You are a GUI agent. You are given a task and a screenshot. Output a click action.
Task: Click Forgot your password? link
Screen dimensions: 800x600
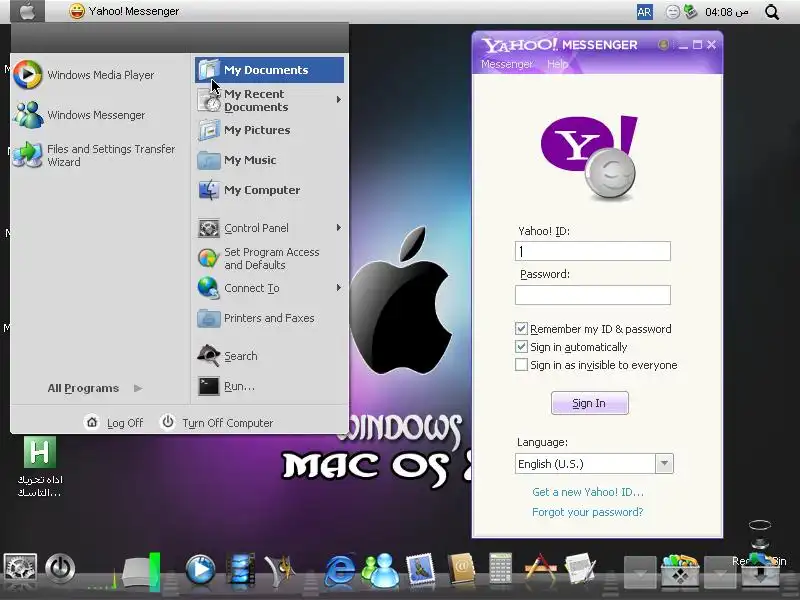[x=587, y=512]
